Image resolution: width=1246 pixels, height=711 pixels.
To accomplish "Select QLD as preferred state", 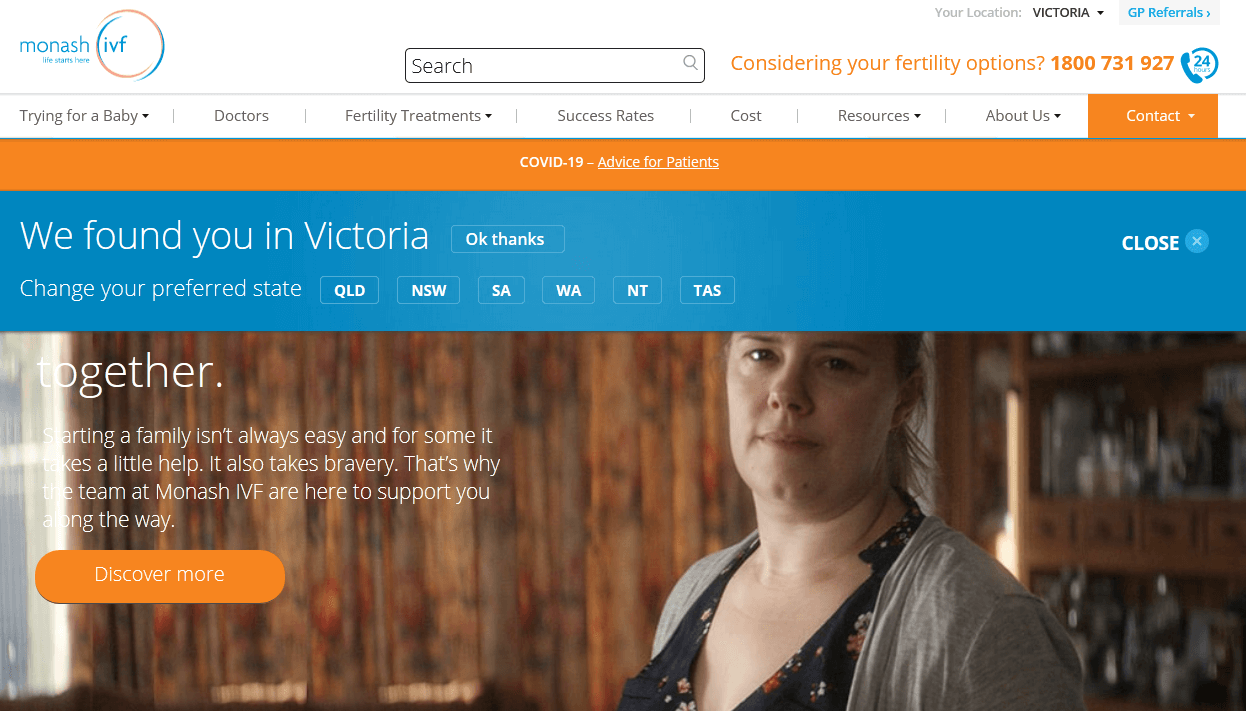I will coord(350,290).
